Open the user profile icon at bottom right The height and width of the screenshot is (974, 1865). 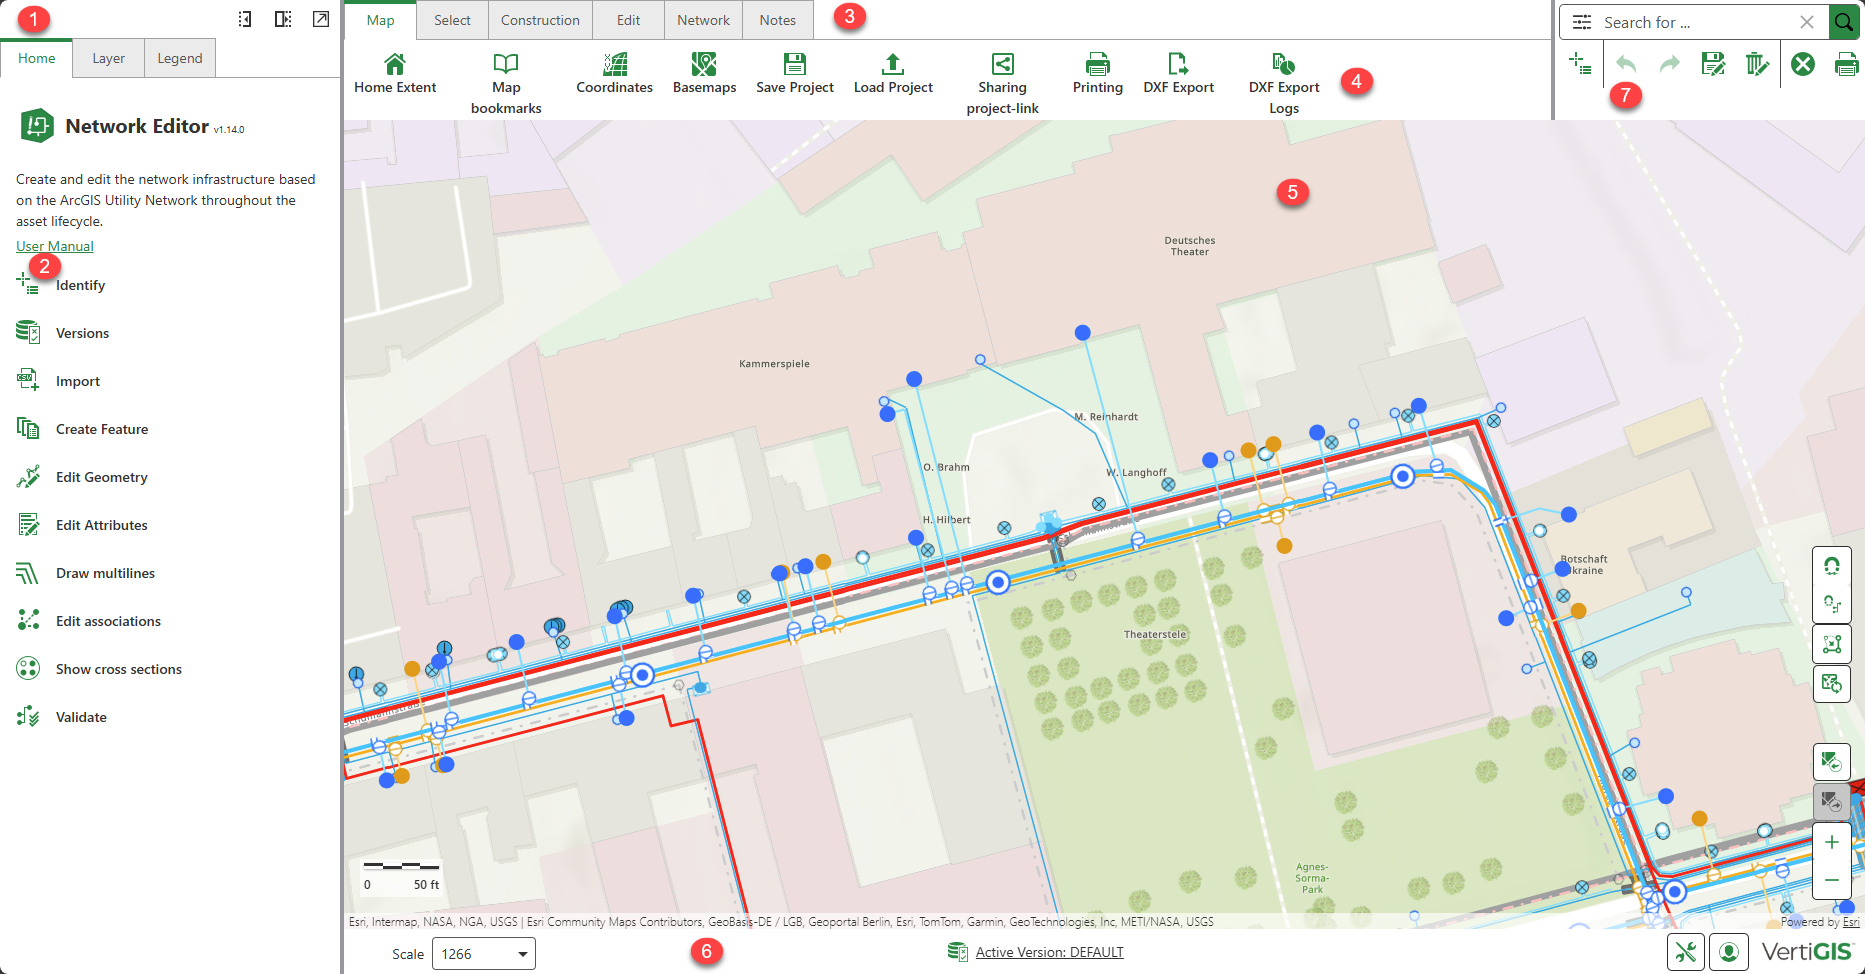(x=1728, y=952)
